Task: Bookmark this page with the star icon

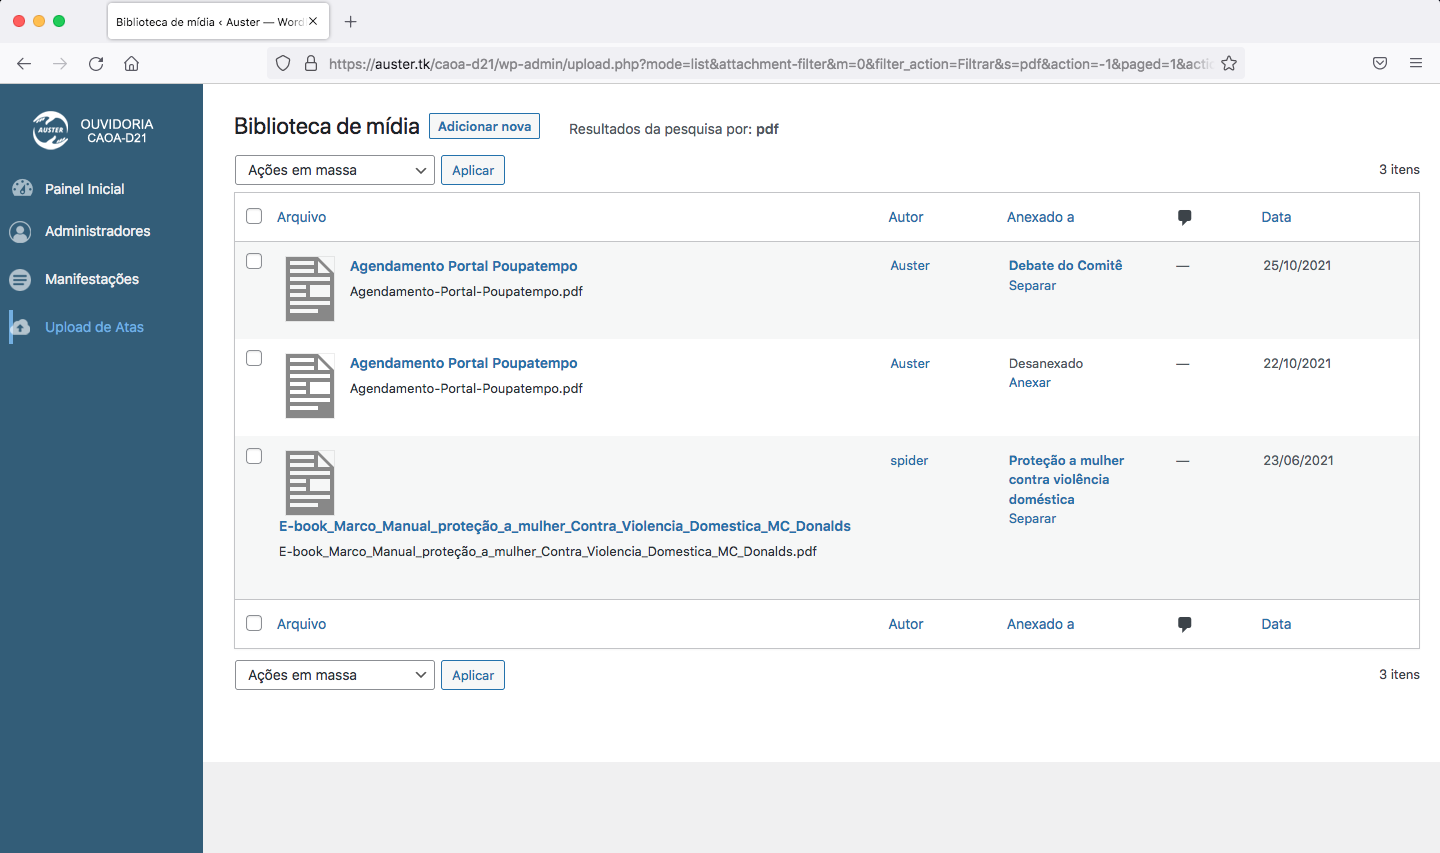Action: point(1229,63)
